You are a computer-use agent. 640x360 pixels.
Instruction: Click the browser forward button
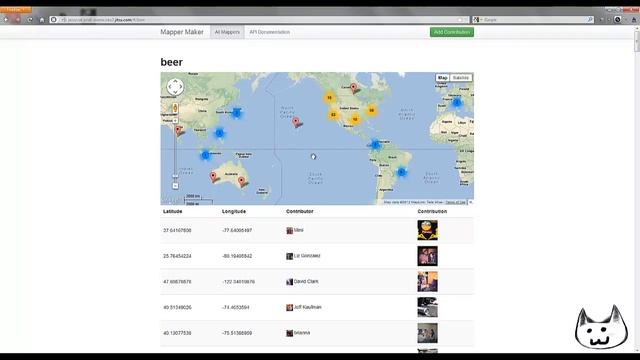coord(18,19)
